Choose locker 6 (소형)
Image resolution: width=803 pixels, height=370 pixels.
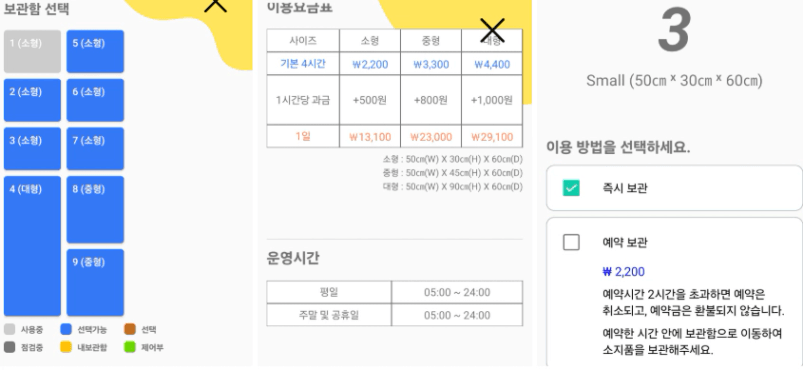tap(95, 100)
